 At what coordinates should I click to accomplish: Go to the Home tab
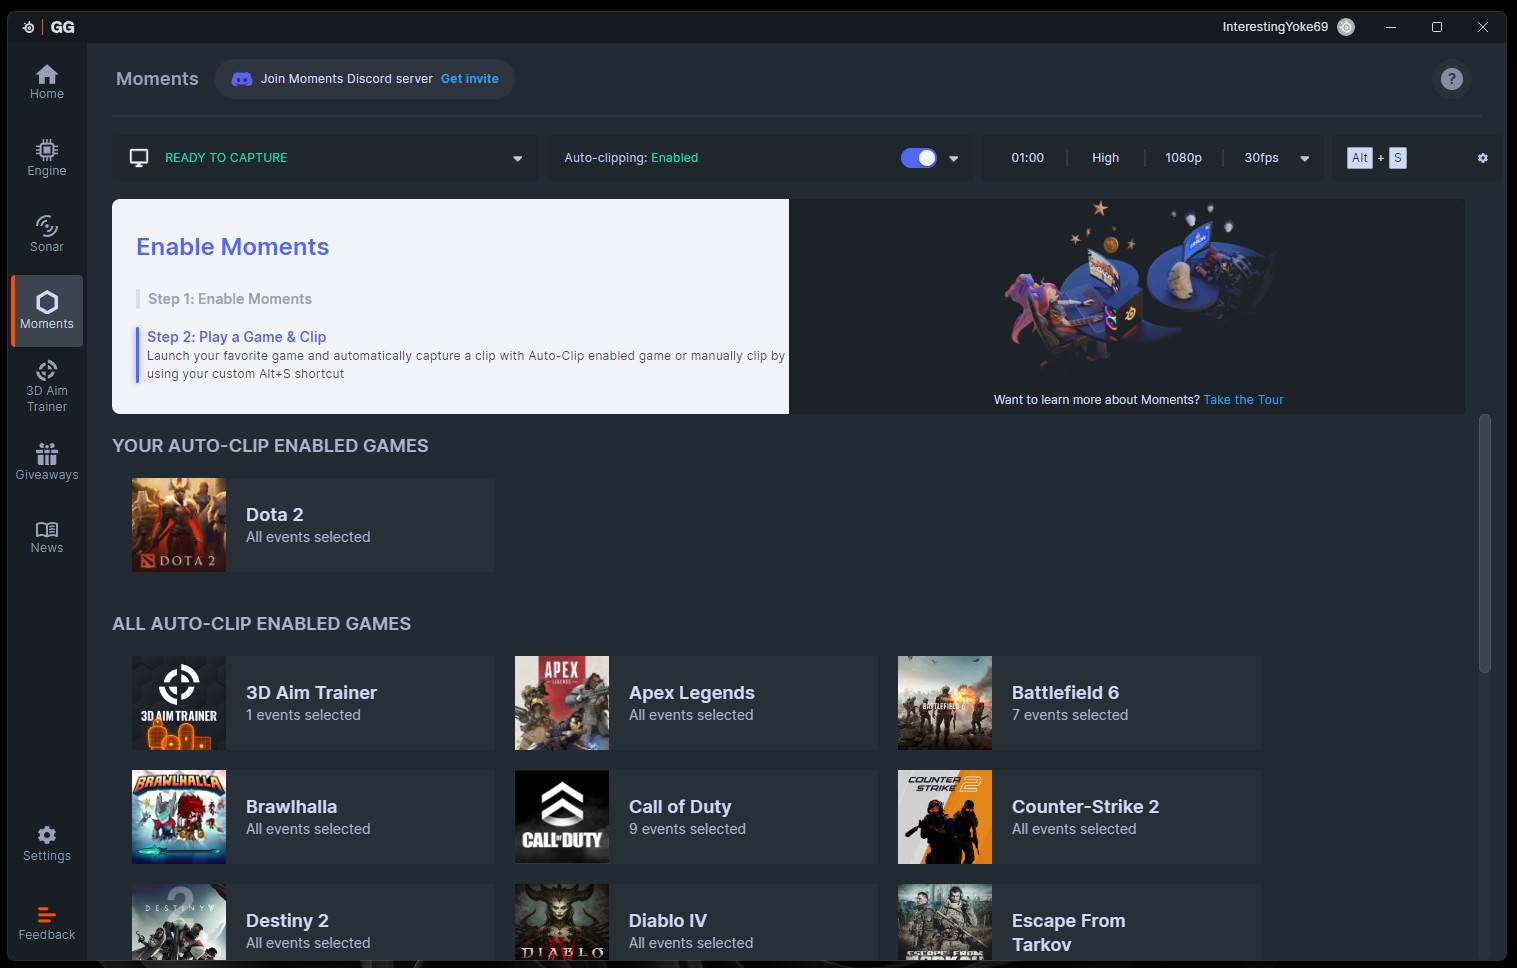[47, 82]
